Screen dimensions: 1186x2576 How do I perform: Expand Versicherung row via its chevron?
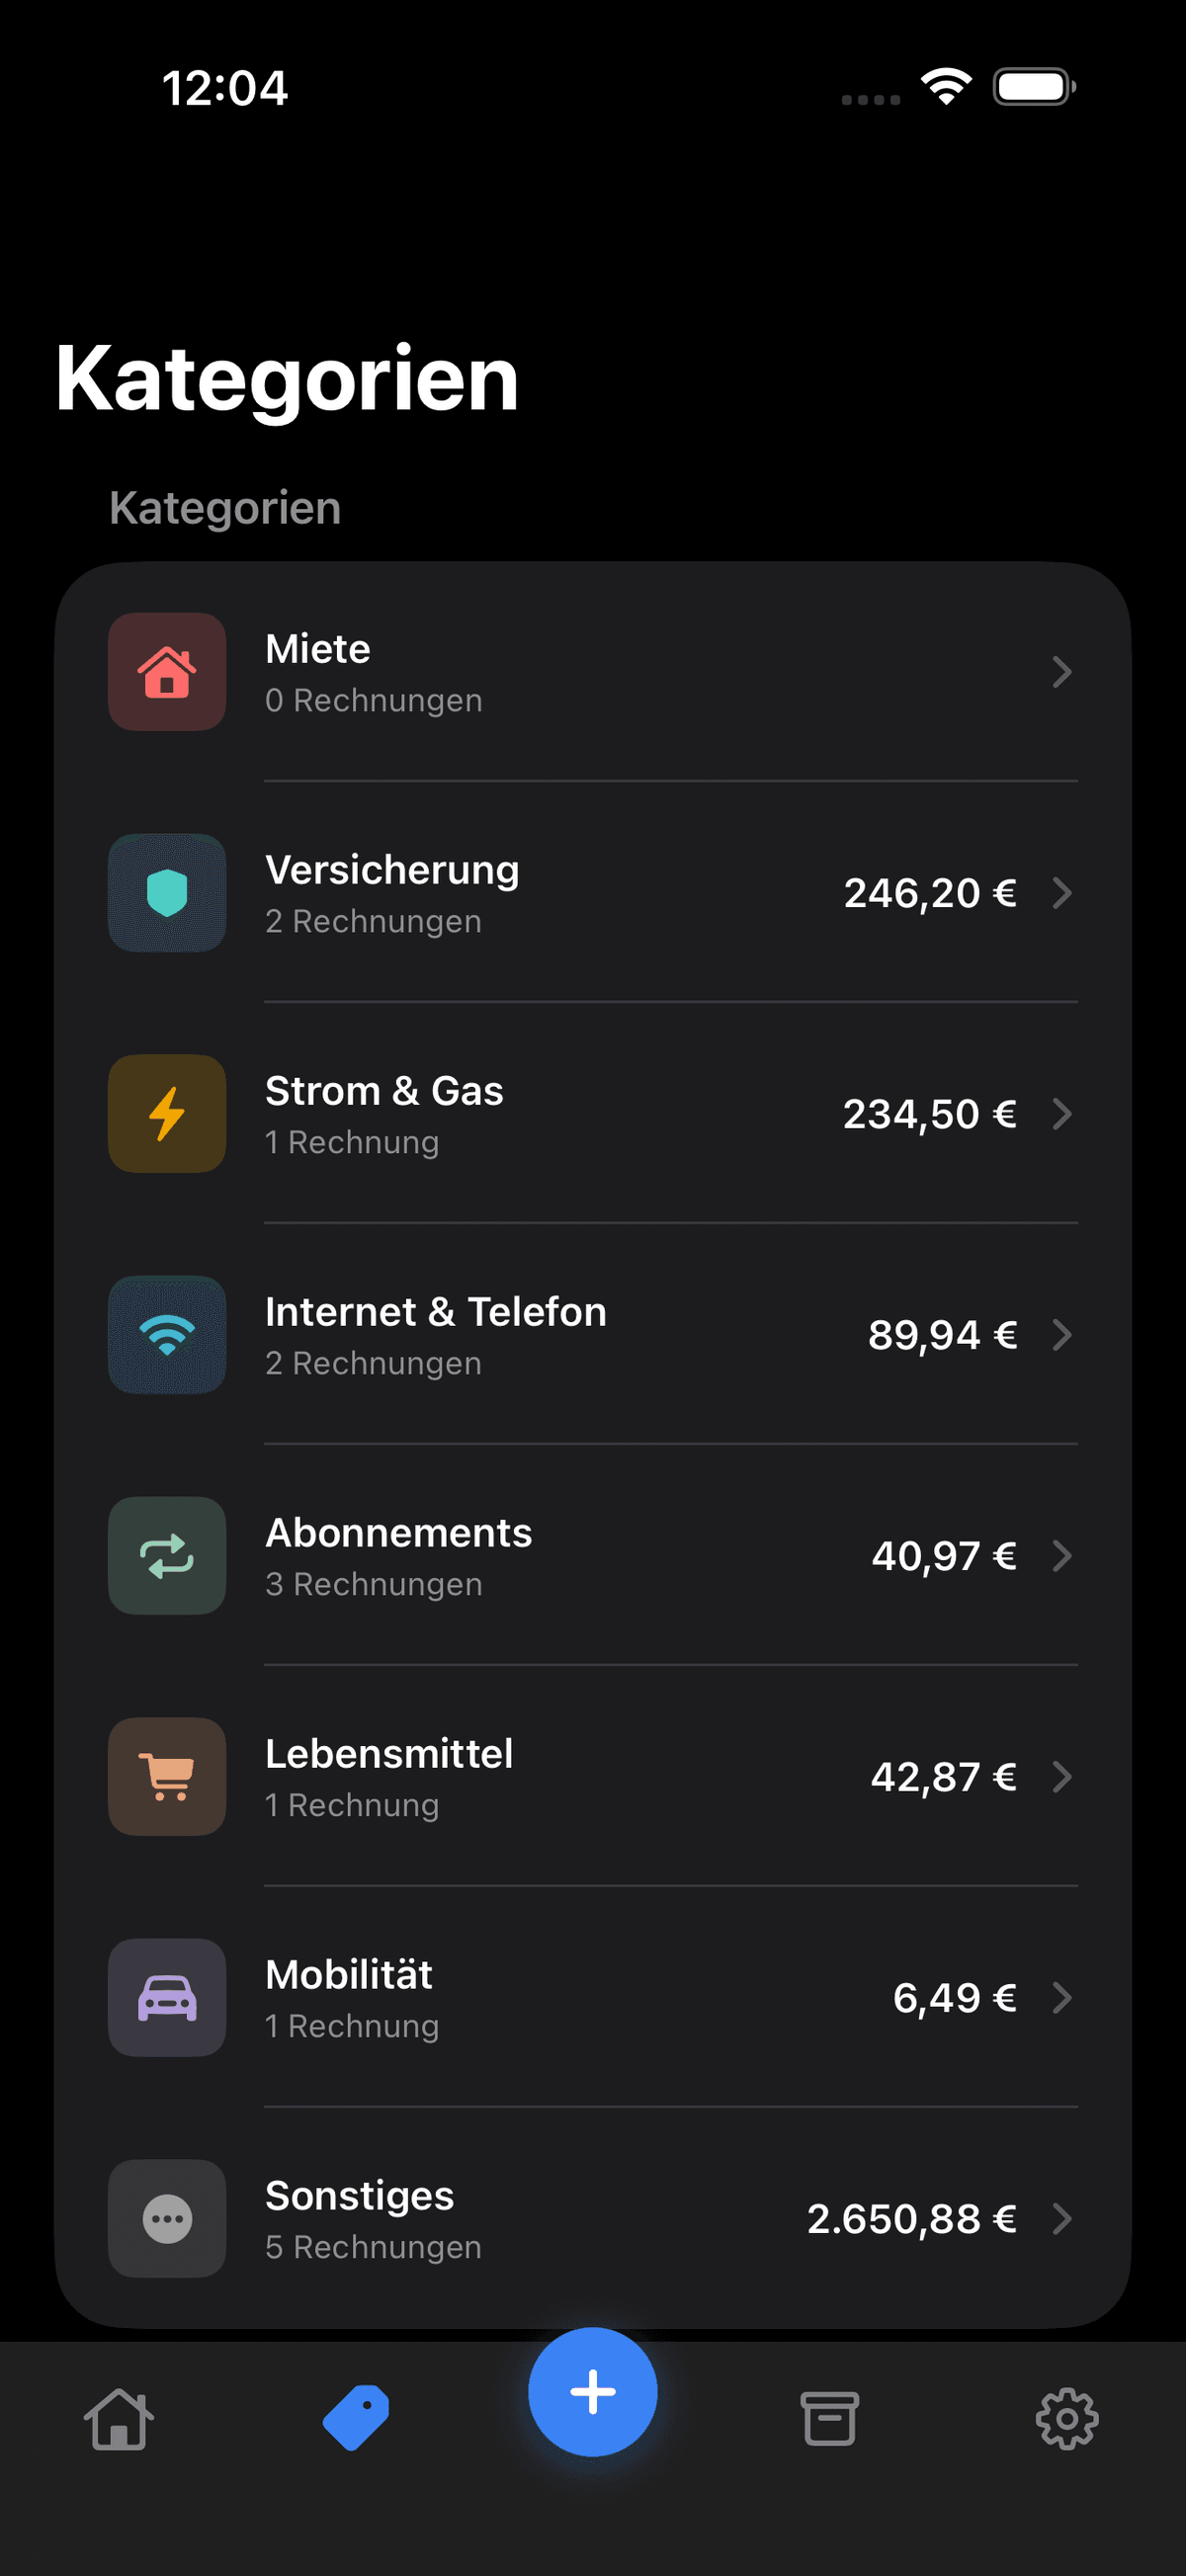tap(1062, 893)
